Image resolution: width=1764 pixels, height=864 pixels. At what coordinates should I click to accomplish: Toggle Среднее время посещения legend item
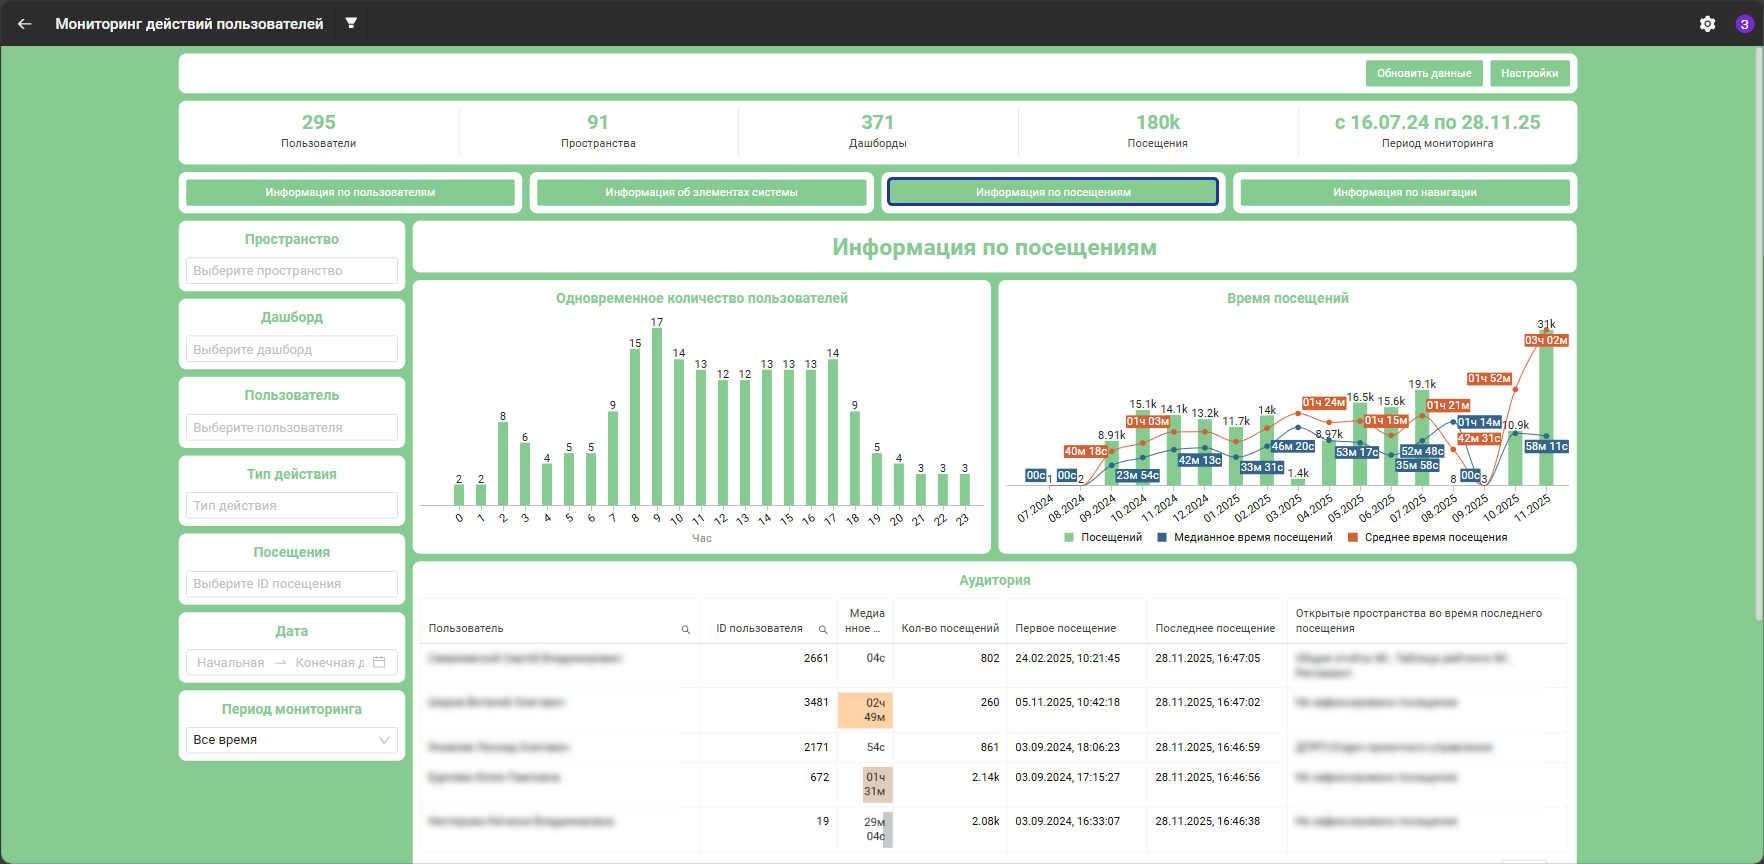tap(1427, 537)
